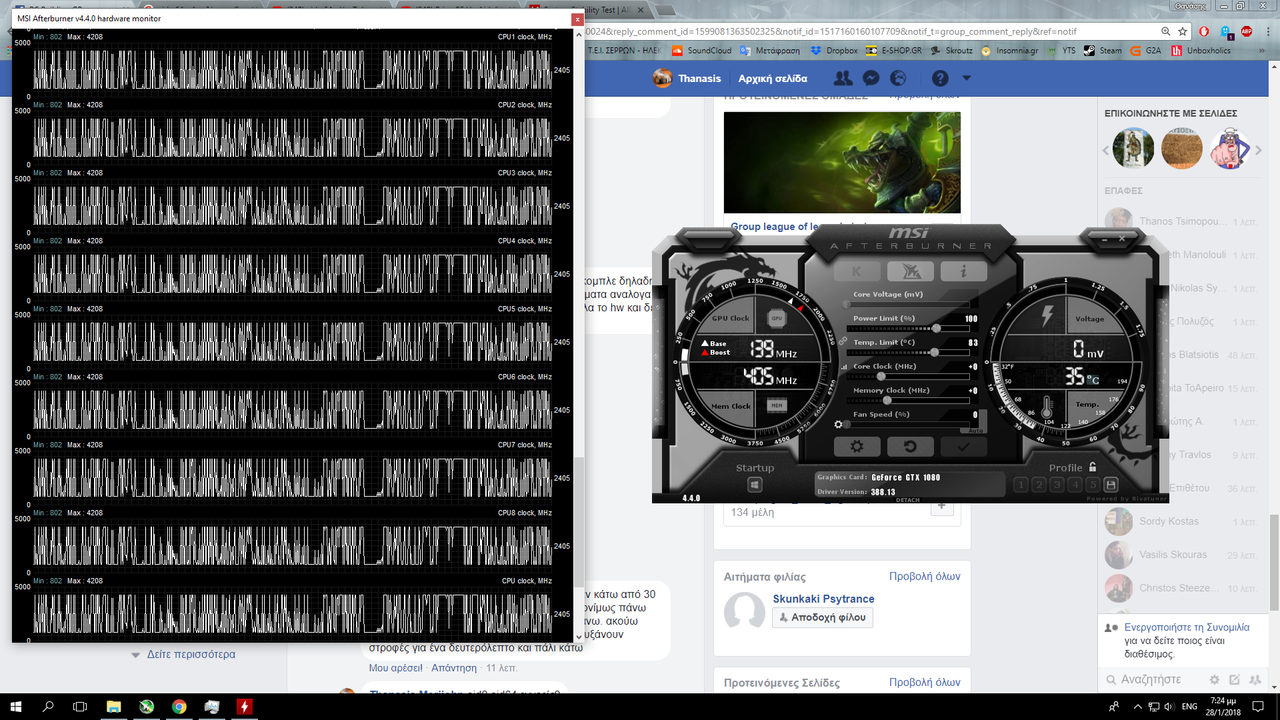Click Adblock Plus extension icon

[1246, 31]
